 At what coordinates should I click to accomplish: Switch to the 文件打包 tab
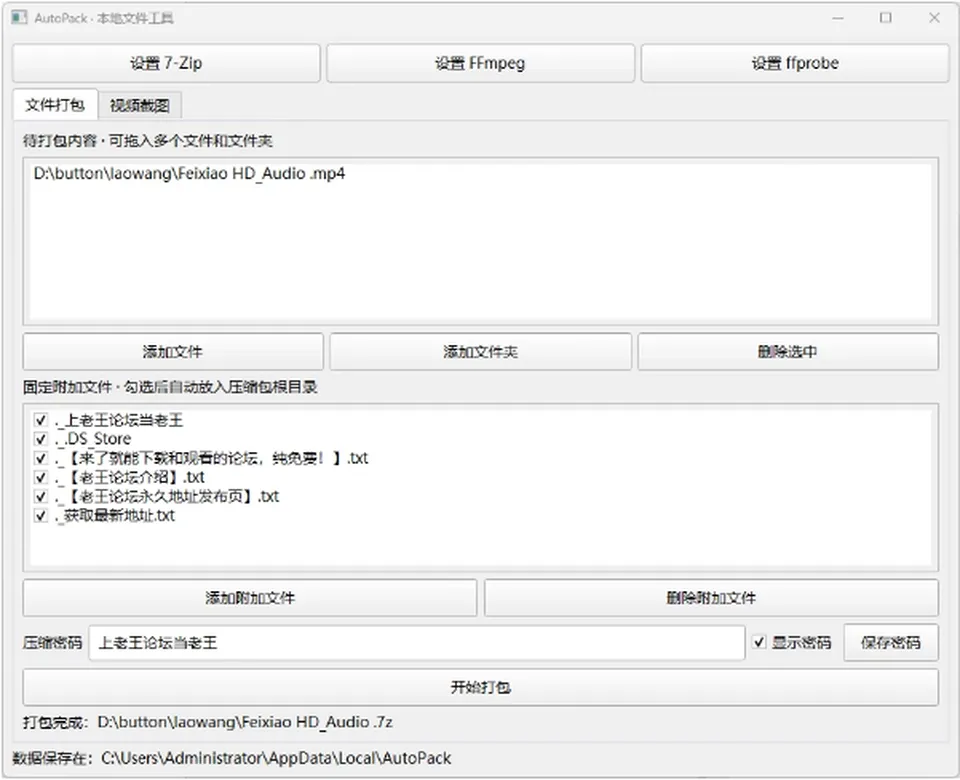[x=55, y=105]
